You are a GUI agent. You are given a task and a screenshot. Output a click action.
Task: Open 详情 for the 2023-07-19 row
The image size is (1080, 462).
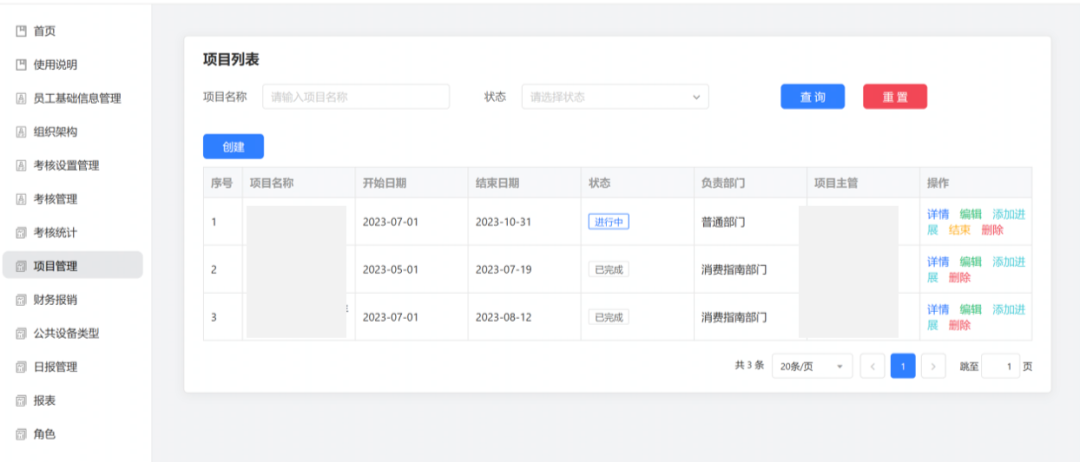[938, 262]
